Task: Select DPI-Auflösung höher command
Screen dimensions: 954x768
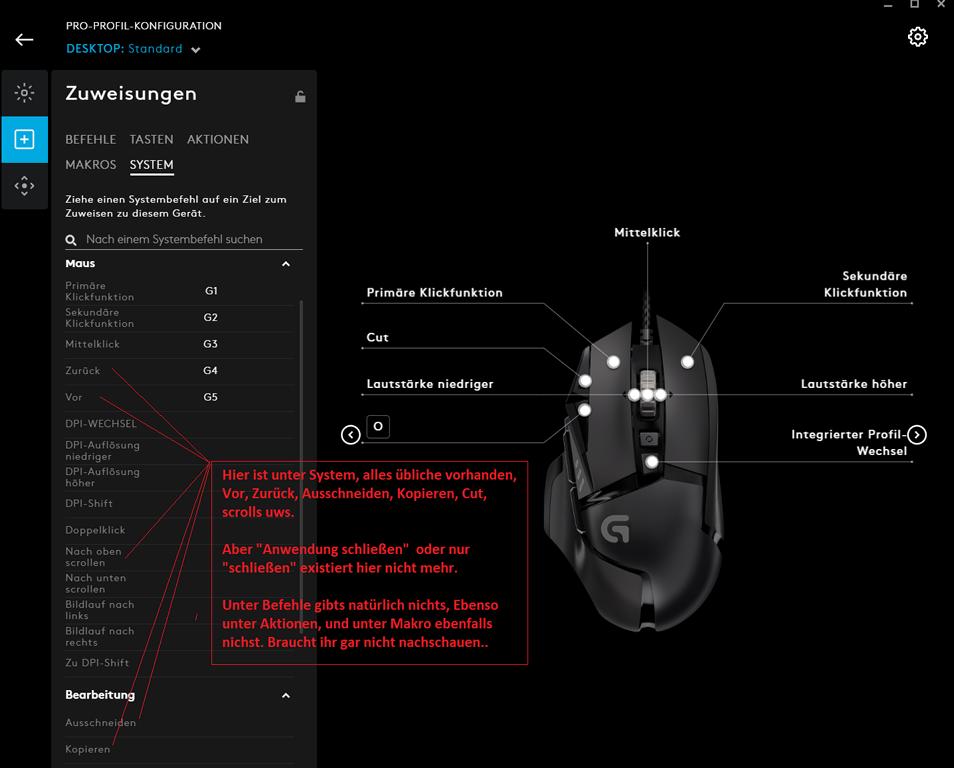Action: point(102,477)
